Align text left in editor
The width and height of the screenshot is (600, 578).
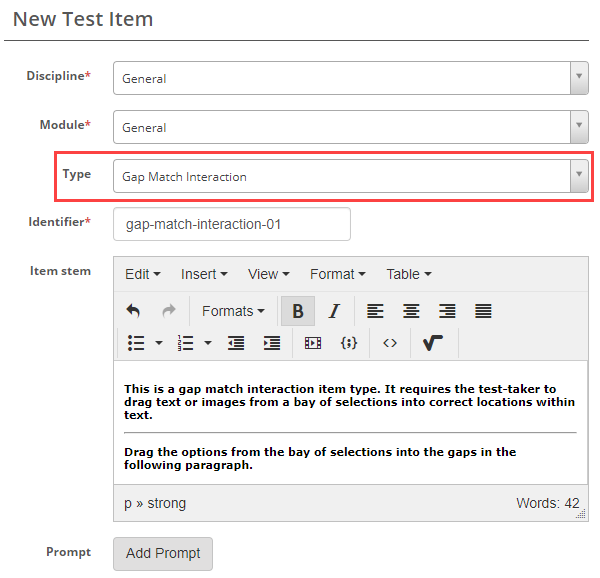pyautogui.click(x=375, y=311)
